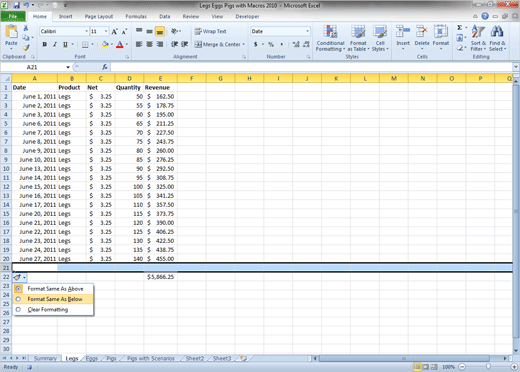Expand Merge & Center dropdown arrow
The height and width of the screenshot is (372, 520).
244,44
